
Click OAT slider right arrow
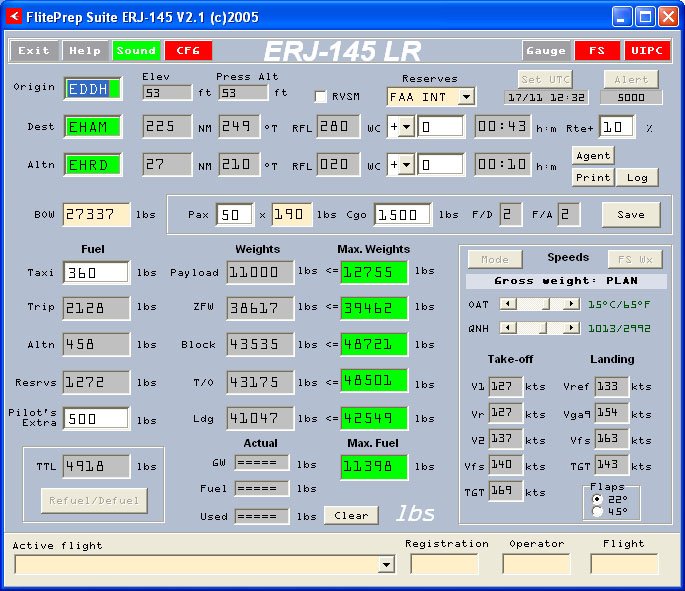pyautogui.click(x=571, y=304)
